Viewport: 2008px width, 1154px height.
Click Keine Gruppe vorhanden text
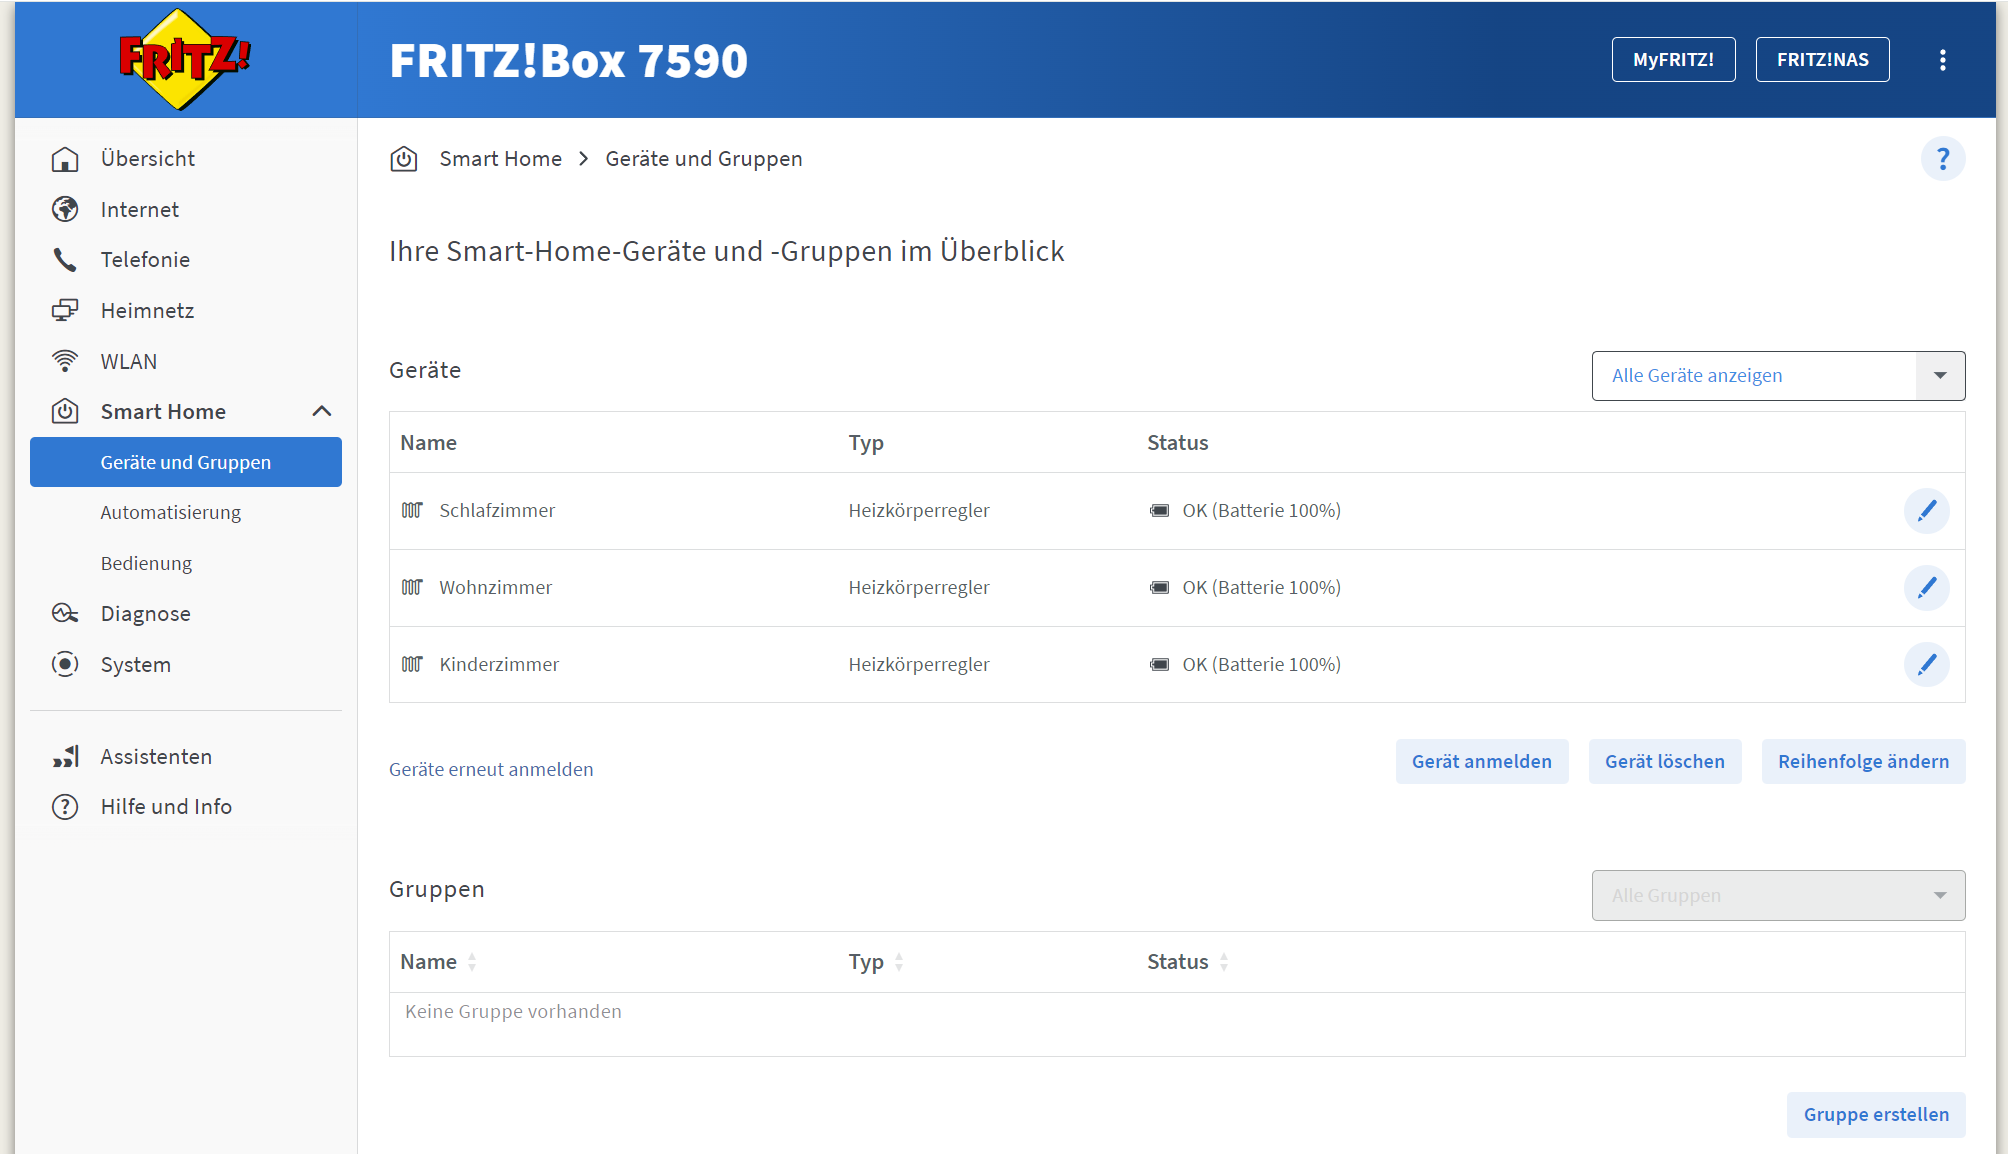(x=513, y=1011)
